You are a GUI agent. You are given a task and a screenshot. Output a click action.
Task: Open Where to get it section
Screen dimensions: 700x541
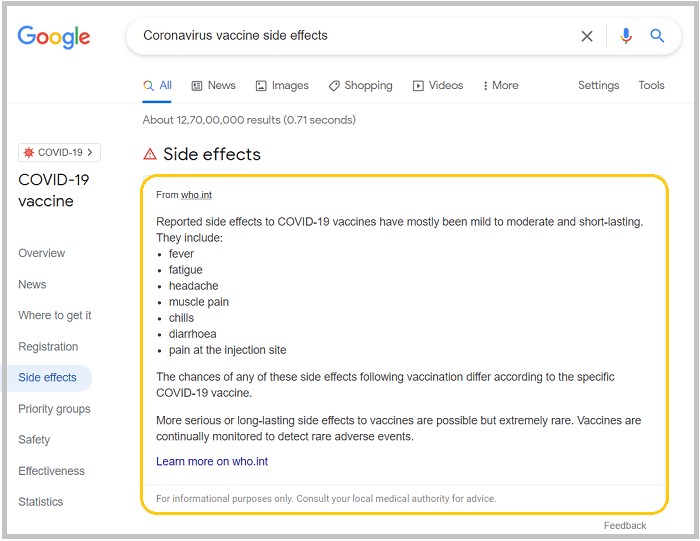click(x=54, y=316)
